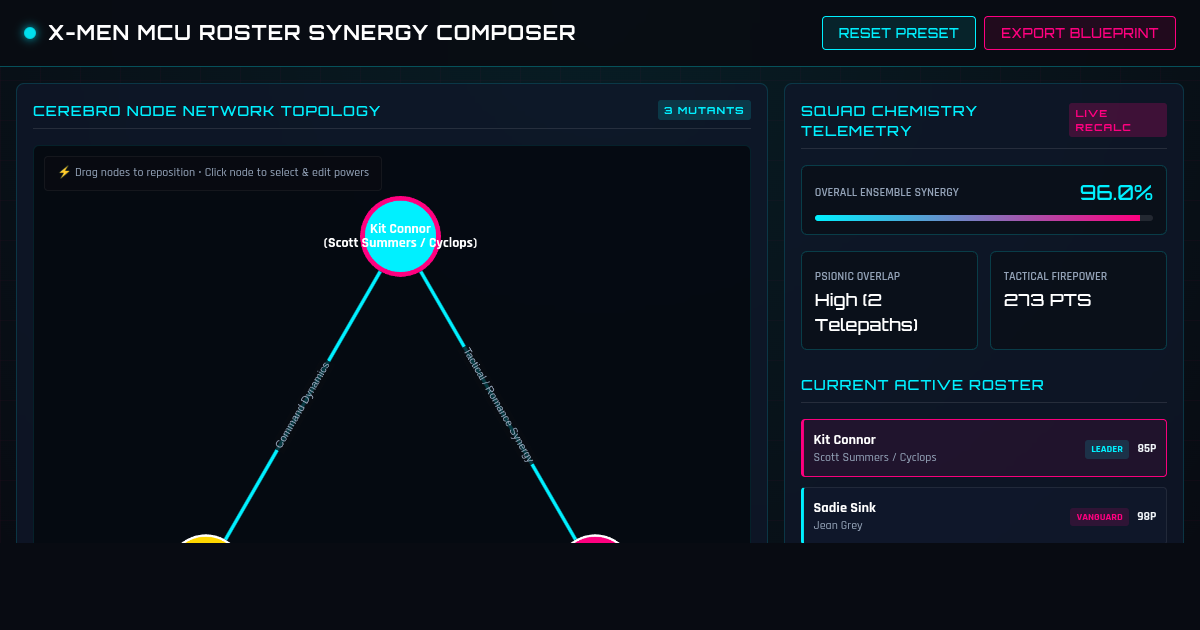Click Squad Chemistry Telemetry heading

coord(889,120)
